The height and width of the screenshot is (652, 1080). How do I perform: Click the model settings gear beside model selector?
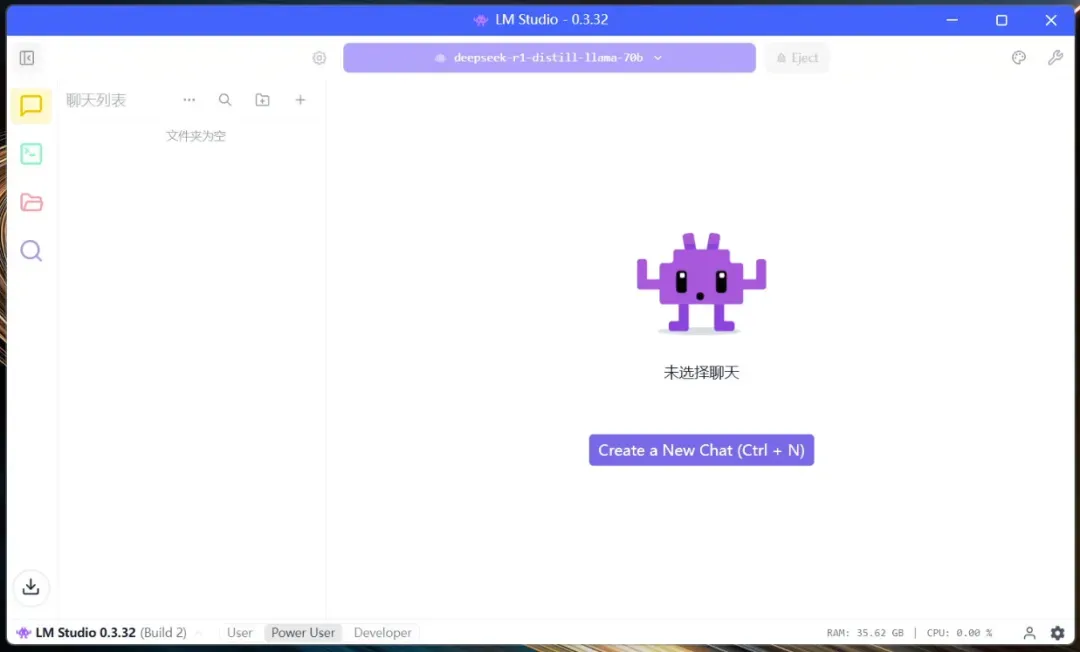pyautogui.click(x=319, y=58)
